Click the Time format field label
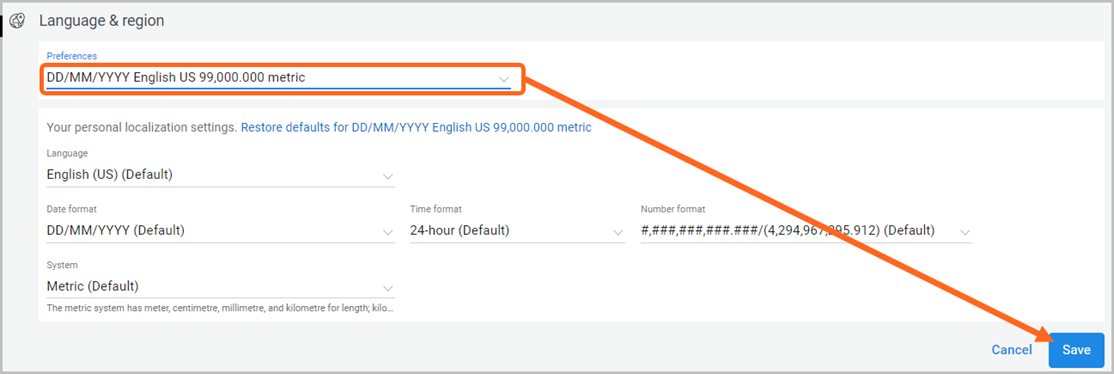Screen dimensions: 1114x374 click(436, 209)
